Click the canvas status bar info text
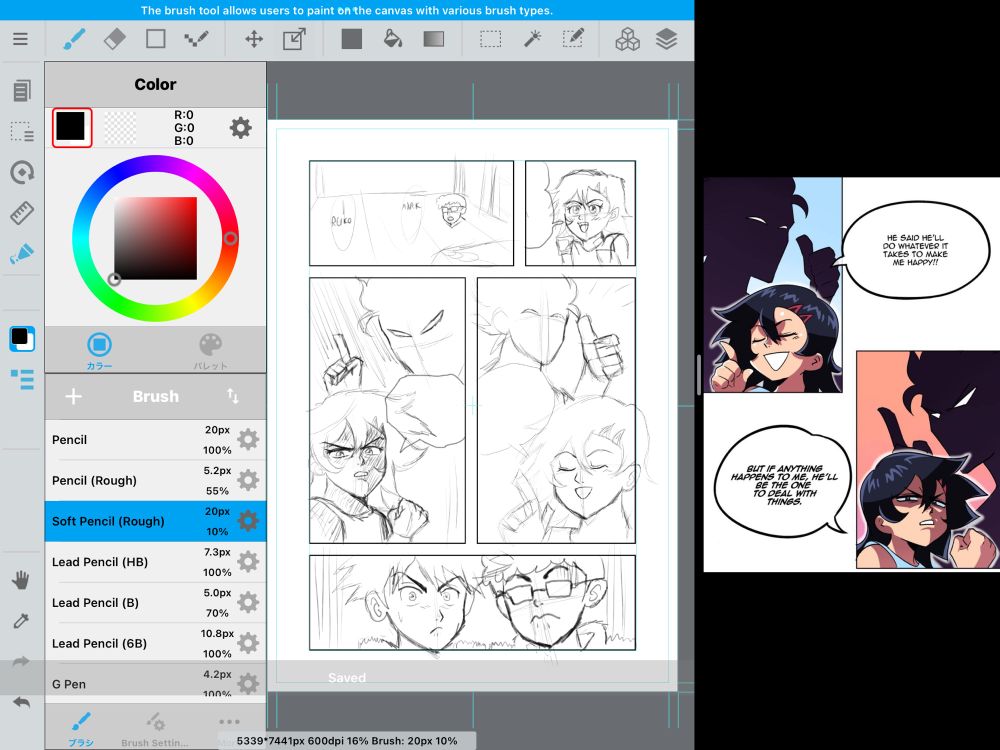The height and width of the screenshot is (750, 1000). [x=346, y=740]
